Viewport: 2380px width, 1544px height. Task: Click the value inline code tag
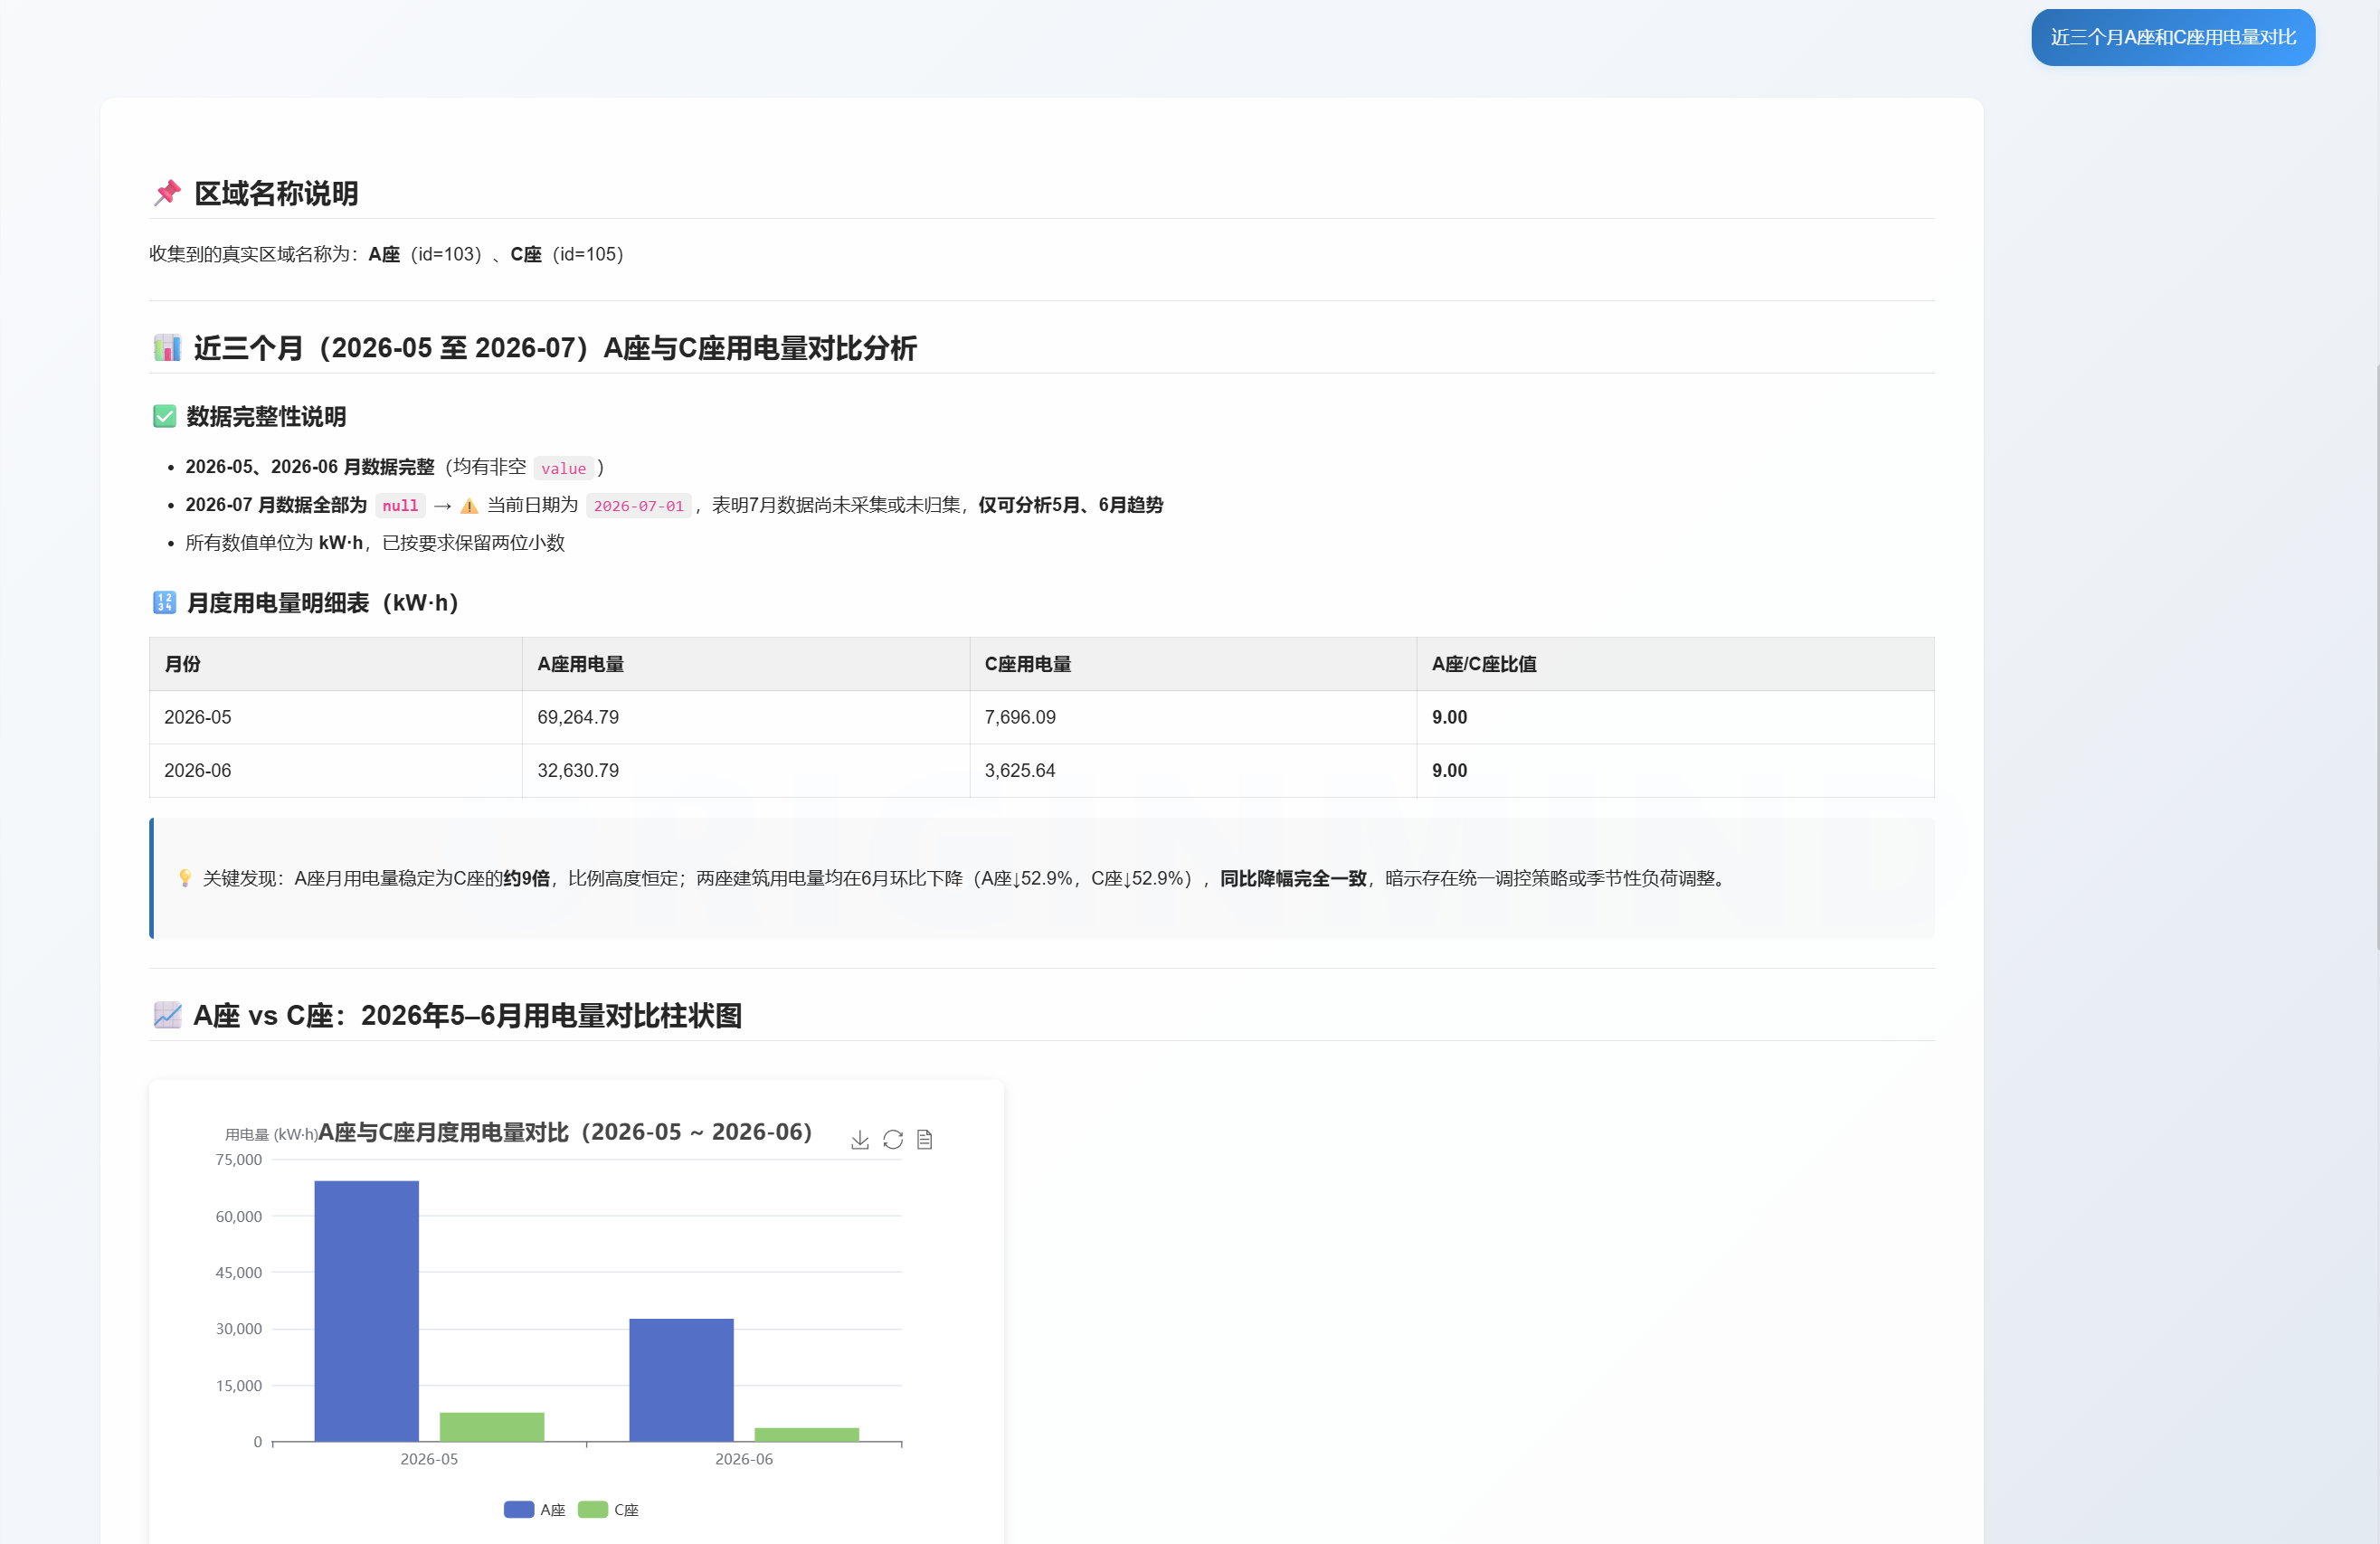563,468
